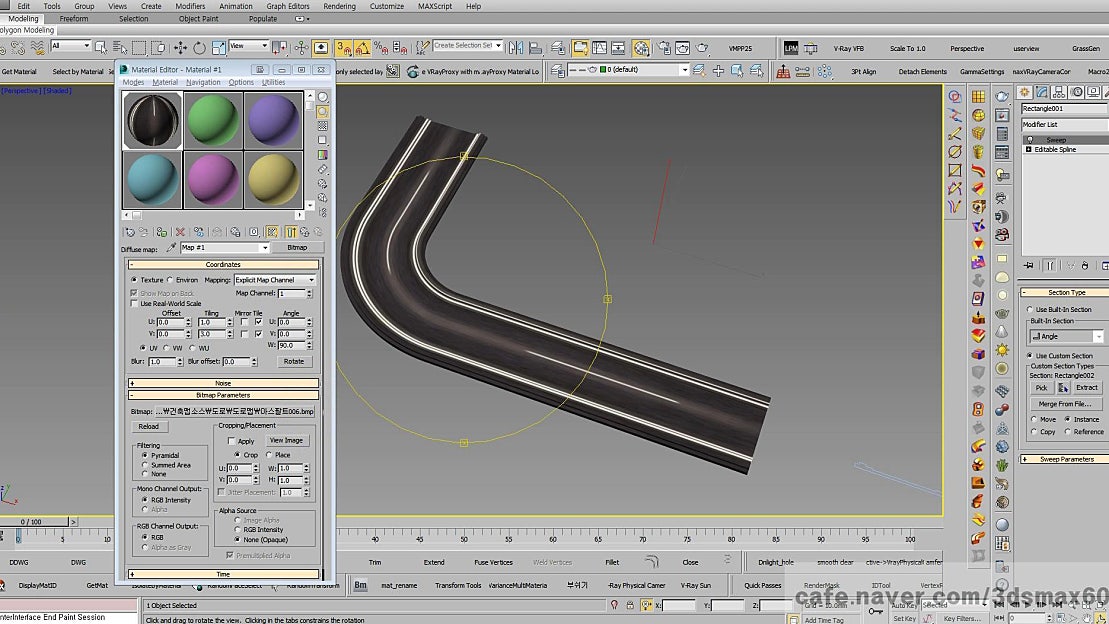The width and height of the screenshot is (1109, 624).
Task: Select the Pick Material from Object eyedropper
Action: pyautogui.click(x=169, y=248)
